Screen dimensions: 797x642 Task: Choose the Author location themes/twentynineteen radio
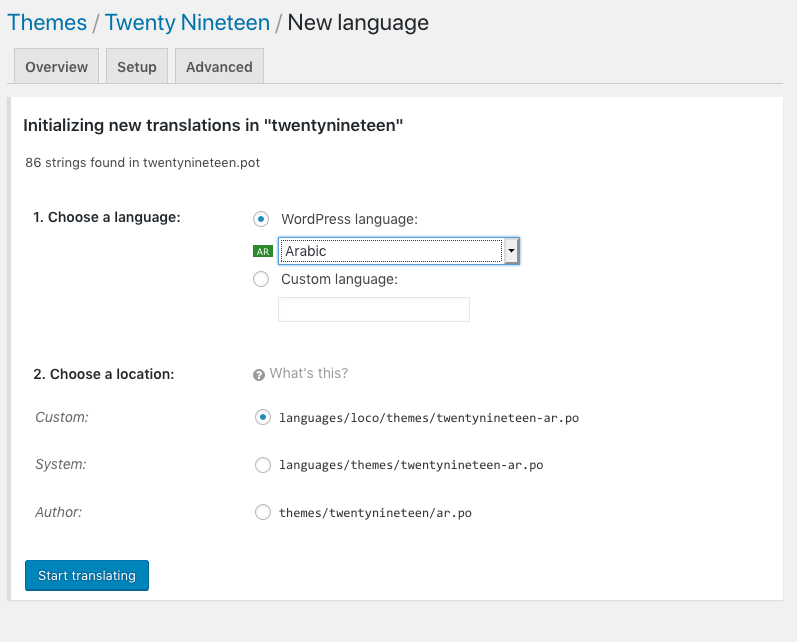pos(262,512)
